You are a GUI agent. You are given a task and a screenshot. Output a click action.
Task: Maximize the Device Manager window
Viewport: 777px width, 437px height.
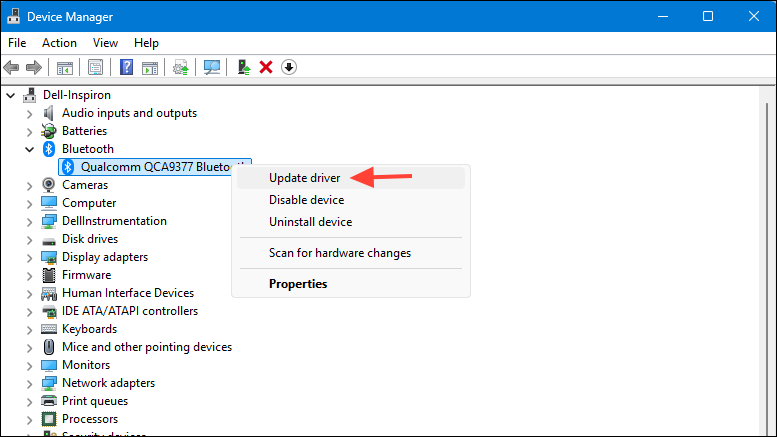tap(708, 16)
